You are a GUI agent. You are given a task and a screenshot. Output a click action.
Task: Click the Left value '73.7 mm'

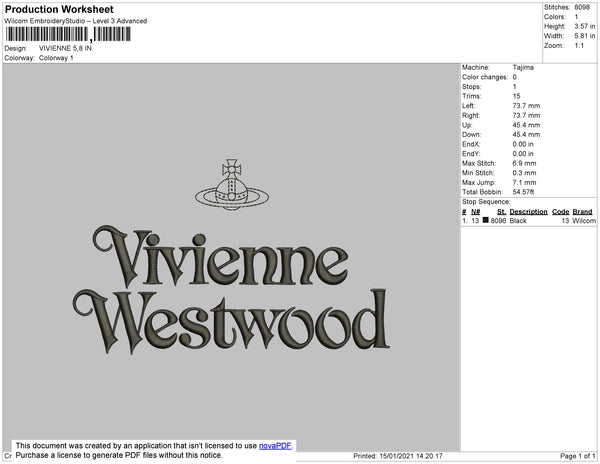tap(527, 106)
